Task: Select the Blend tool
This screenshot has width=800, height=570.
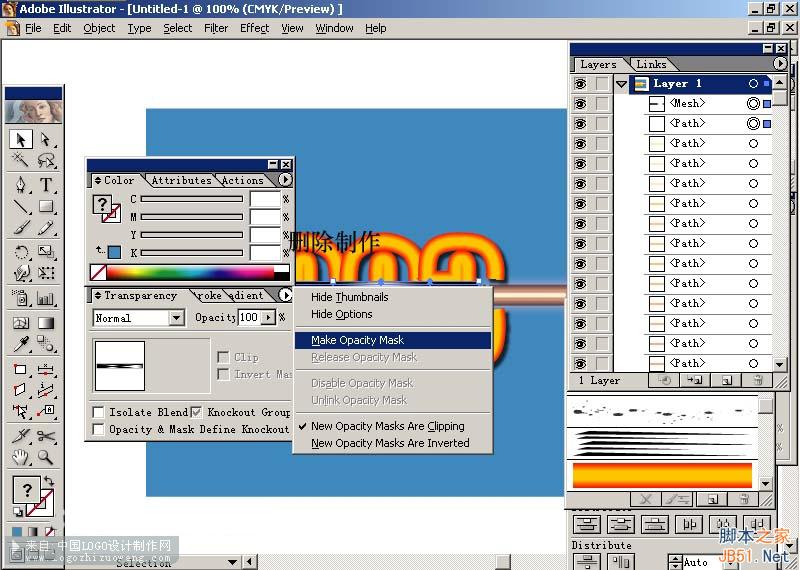Action: (46, 344)
